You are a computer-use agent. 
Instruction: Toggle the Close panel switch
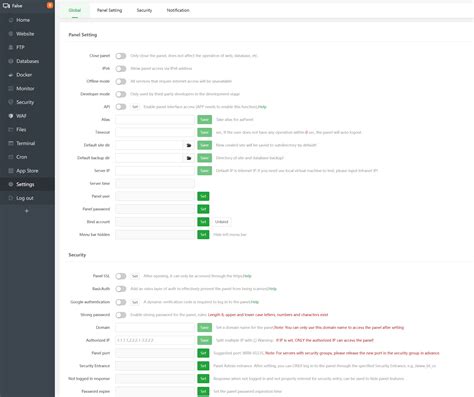click(x=121, y=56)
